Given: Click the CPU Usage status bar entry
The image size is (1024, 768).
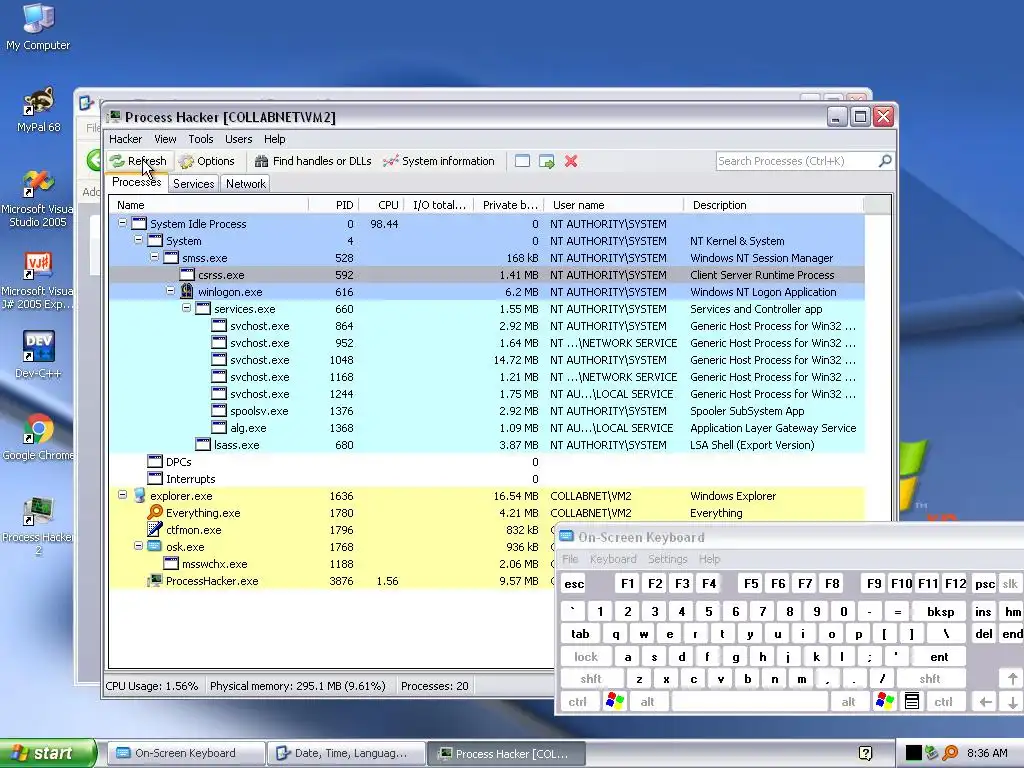Looking at the screenshot, I should [x=152, y=686].
